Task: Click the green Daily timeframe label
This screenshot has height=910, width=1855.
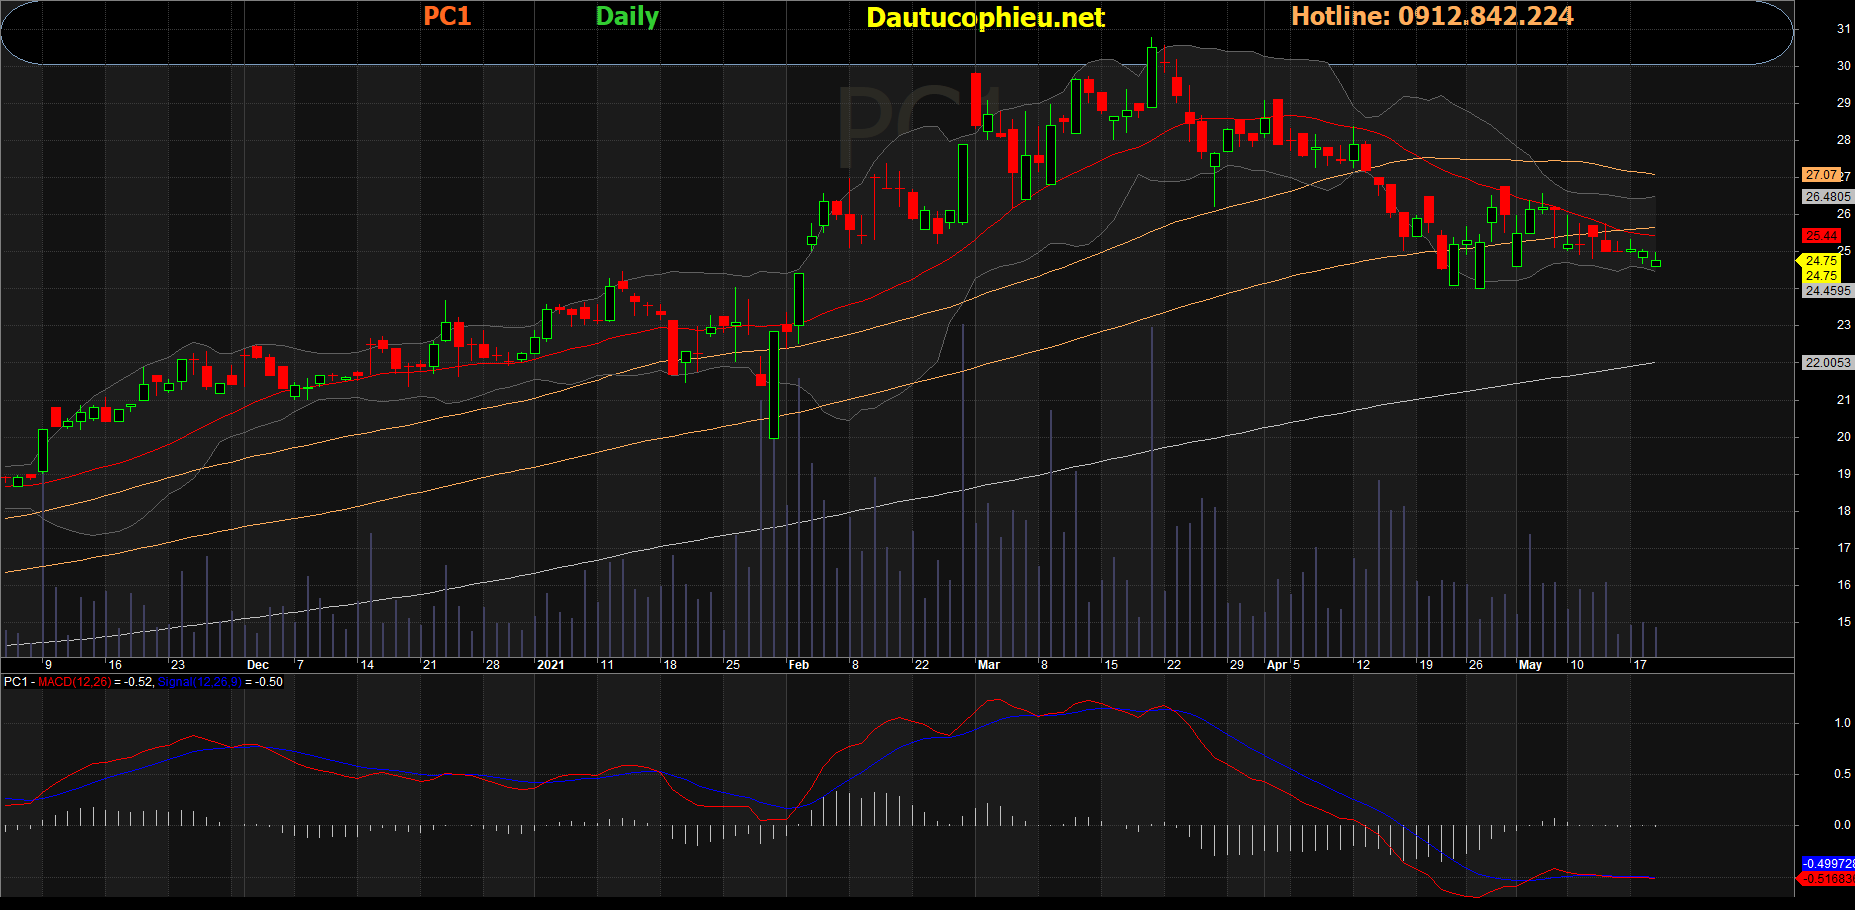Action: (x=627, y=16)
